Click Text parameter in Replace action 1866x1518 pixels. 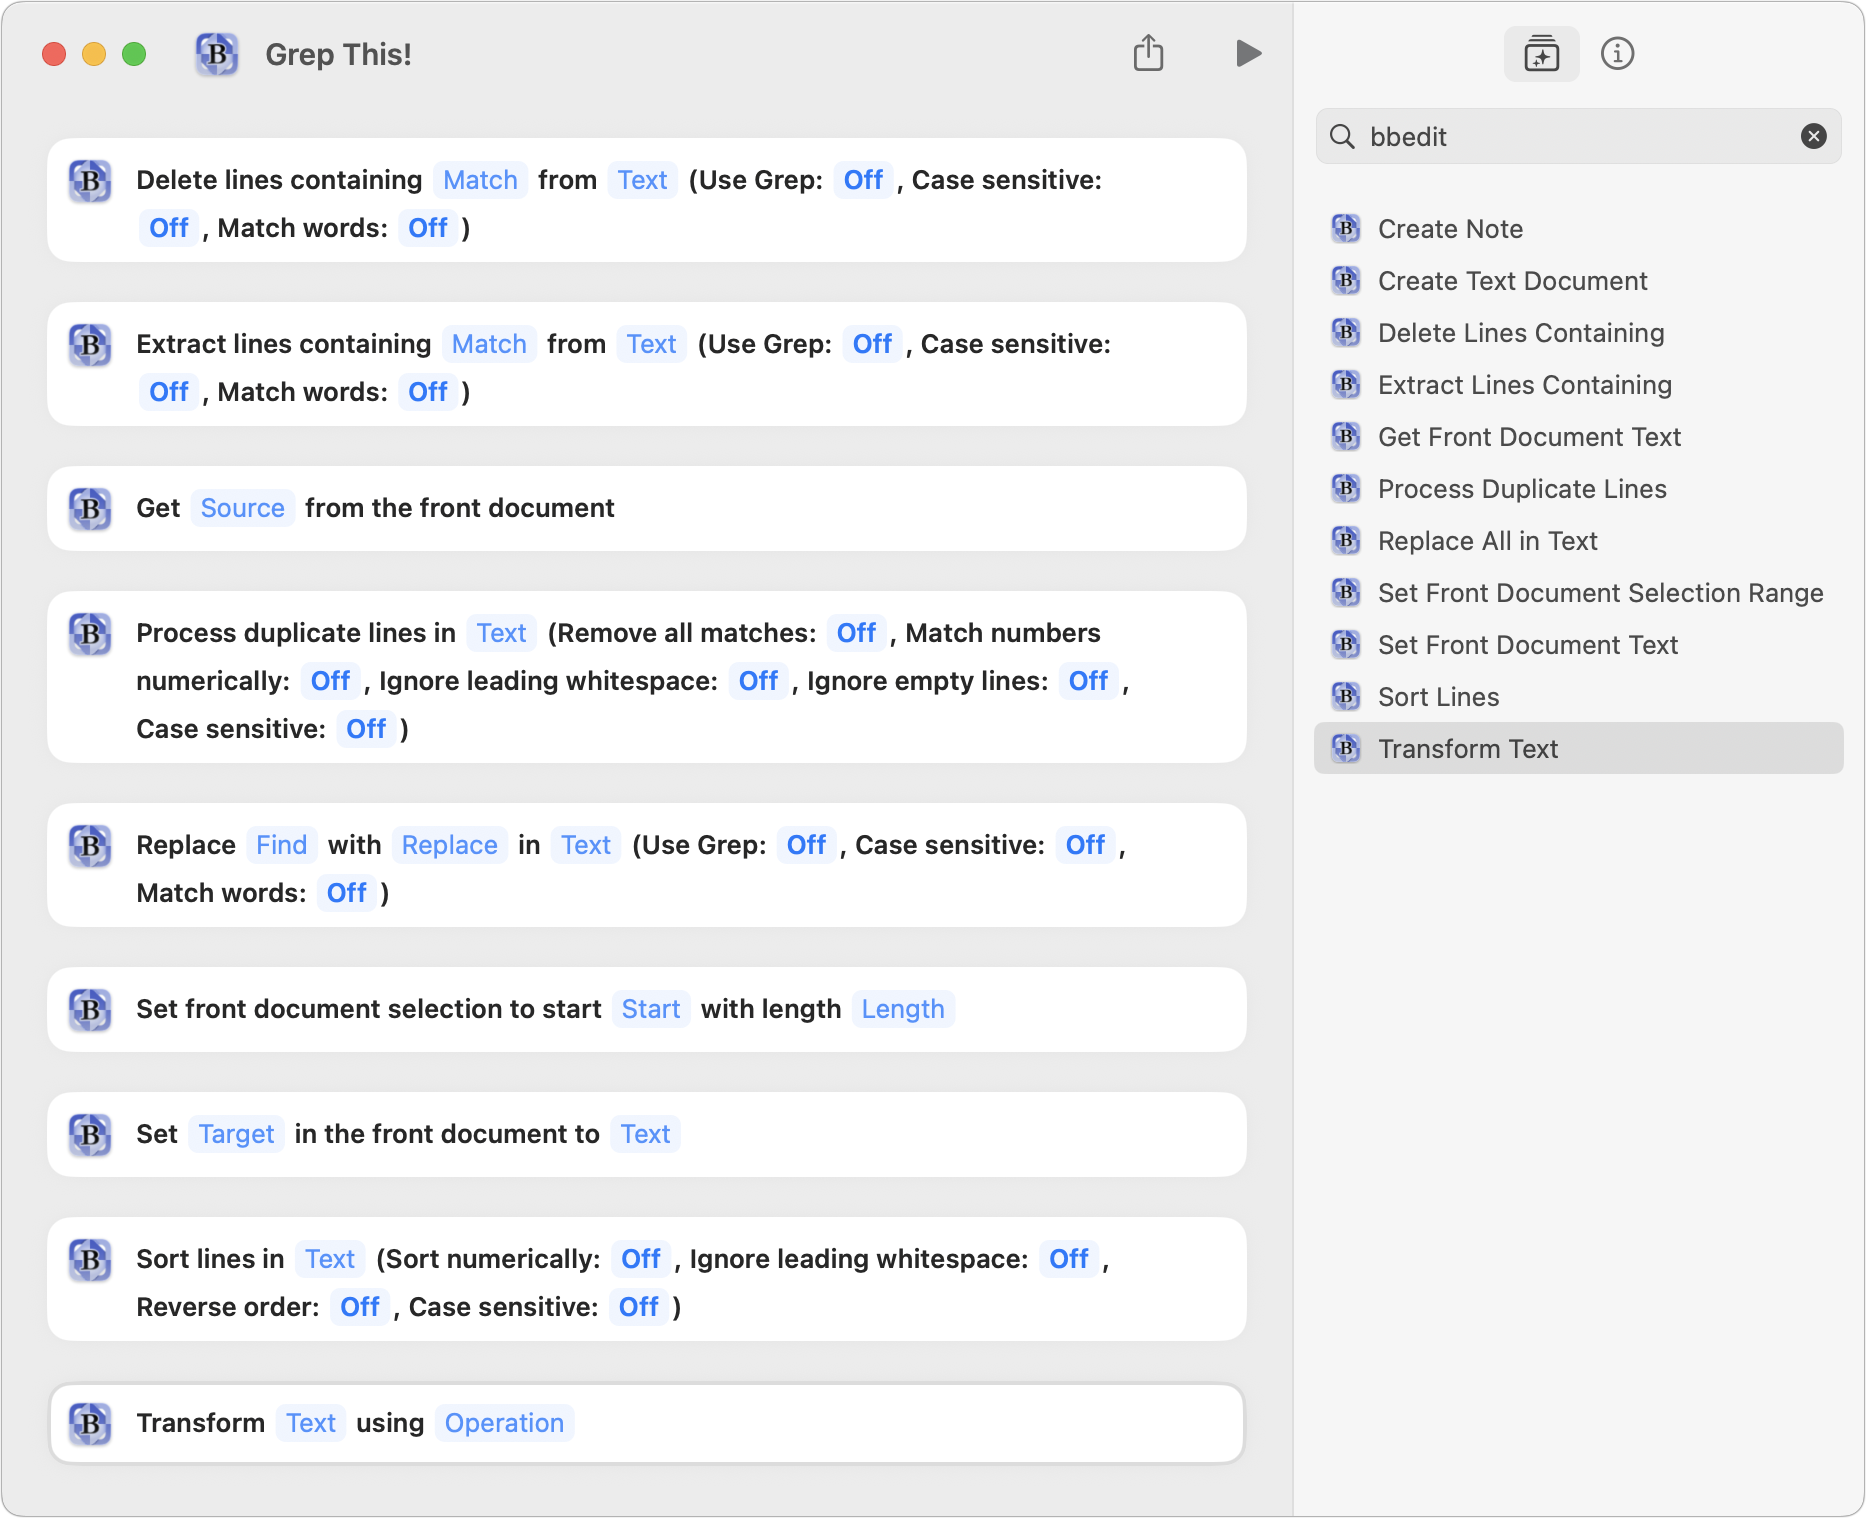(x=585, y=845)
